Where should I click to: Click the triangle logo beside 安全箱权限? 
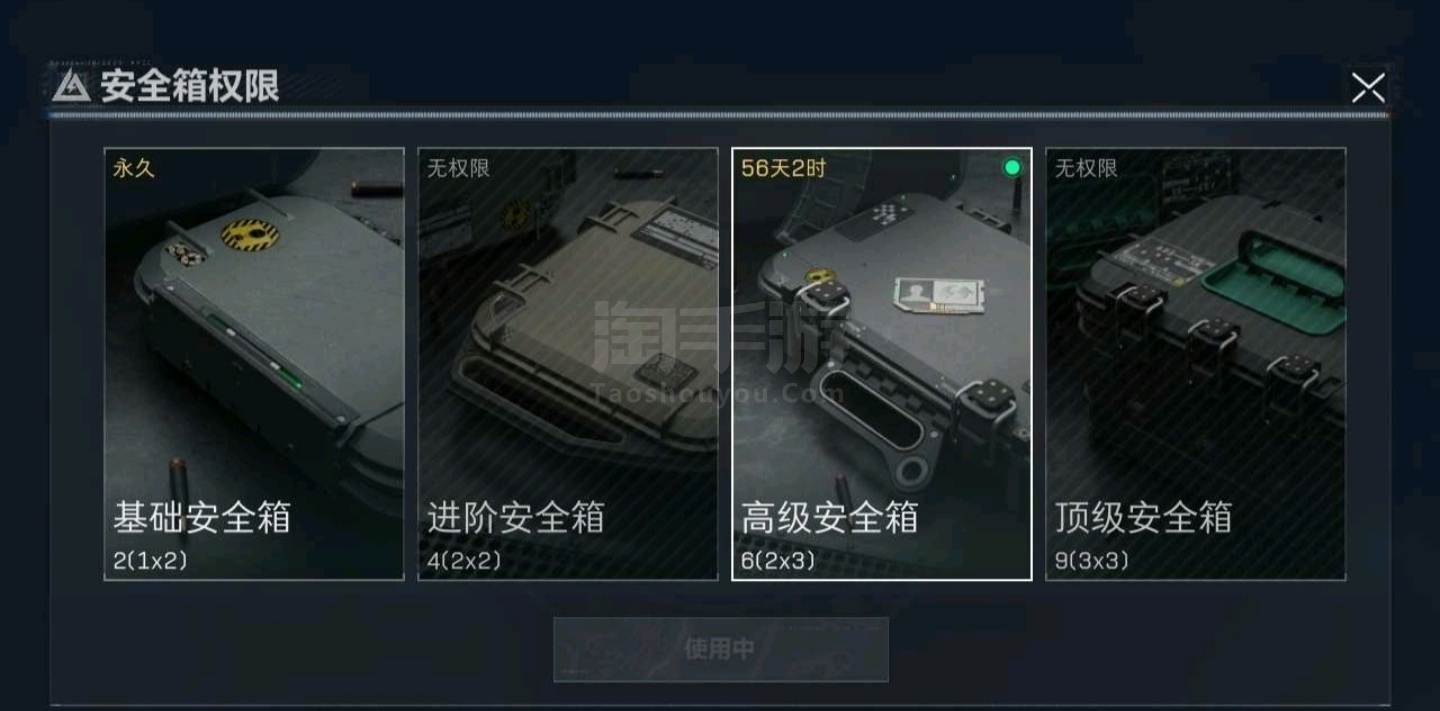tap(70, 86)
